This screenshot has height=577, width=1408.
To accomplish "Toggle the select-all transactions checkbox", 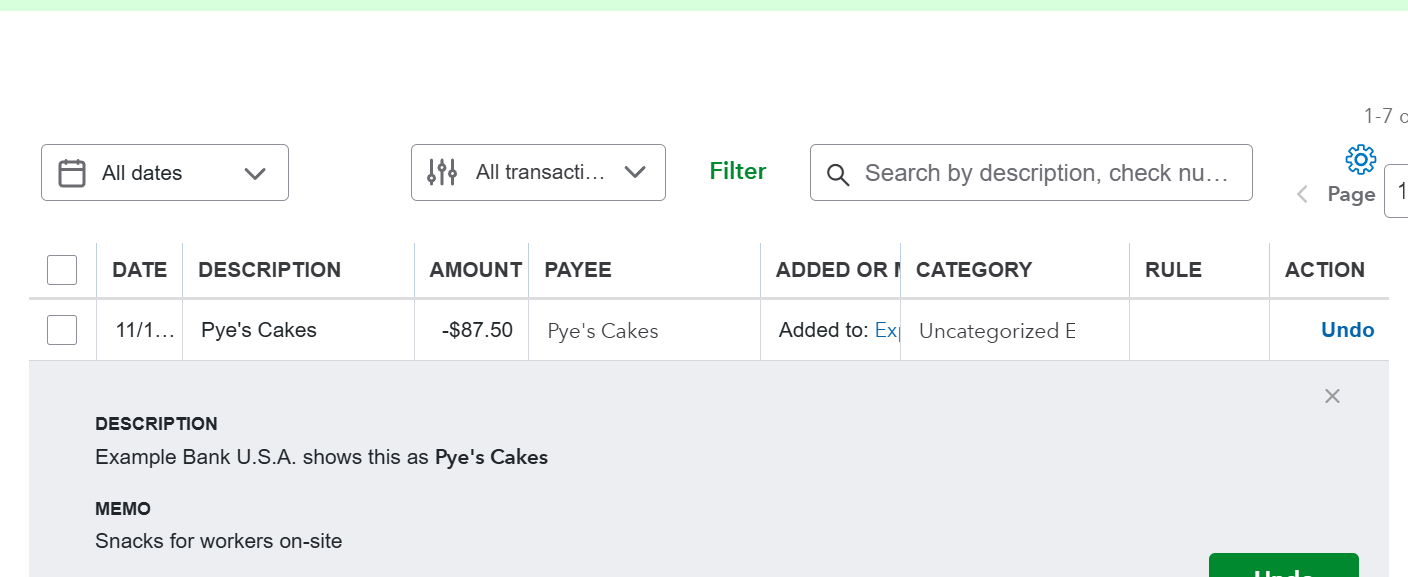I will 62,270.
